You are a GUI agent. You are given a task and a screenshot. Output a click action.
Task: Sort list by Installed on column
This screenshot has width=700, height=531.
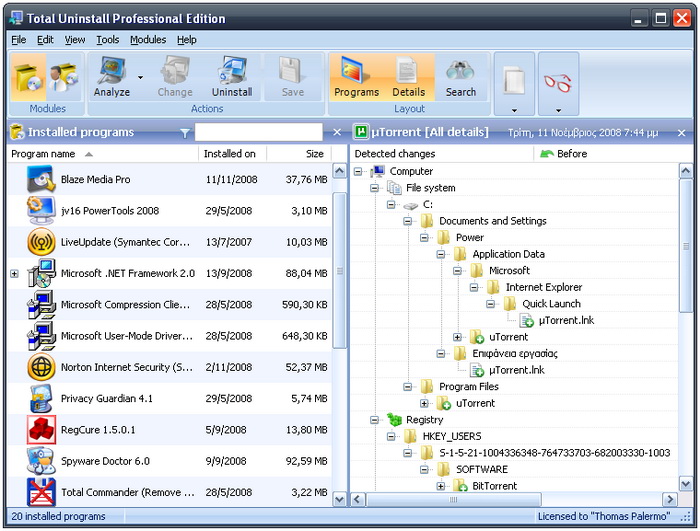tap(230, 154)
